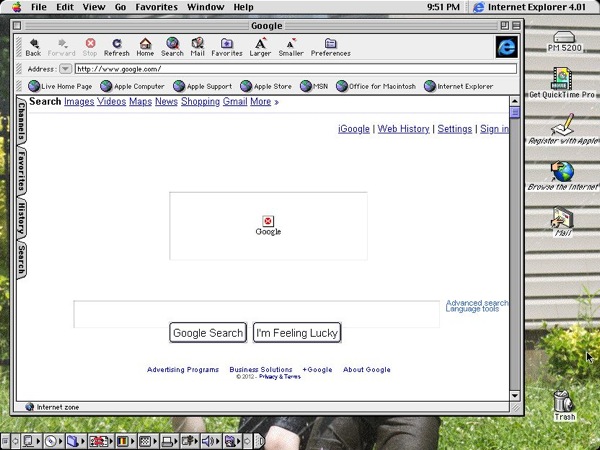The height and width of the screenshot is (450, 600).
Task: Open the Favorites explorer bar side tab
Action: click(x=21, y=171)
